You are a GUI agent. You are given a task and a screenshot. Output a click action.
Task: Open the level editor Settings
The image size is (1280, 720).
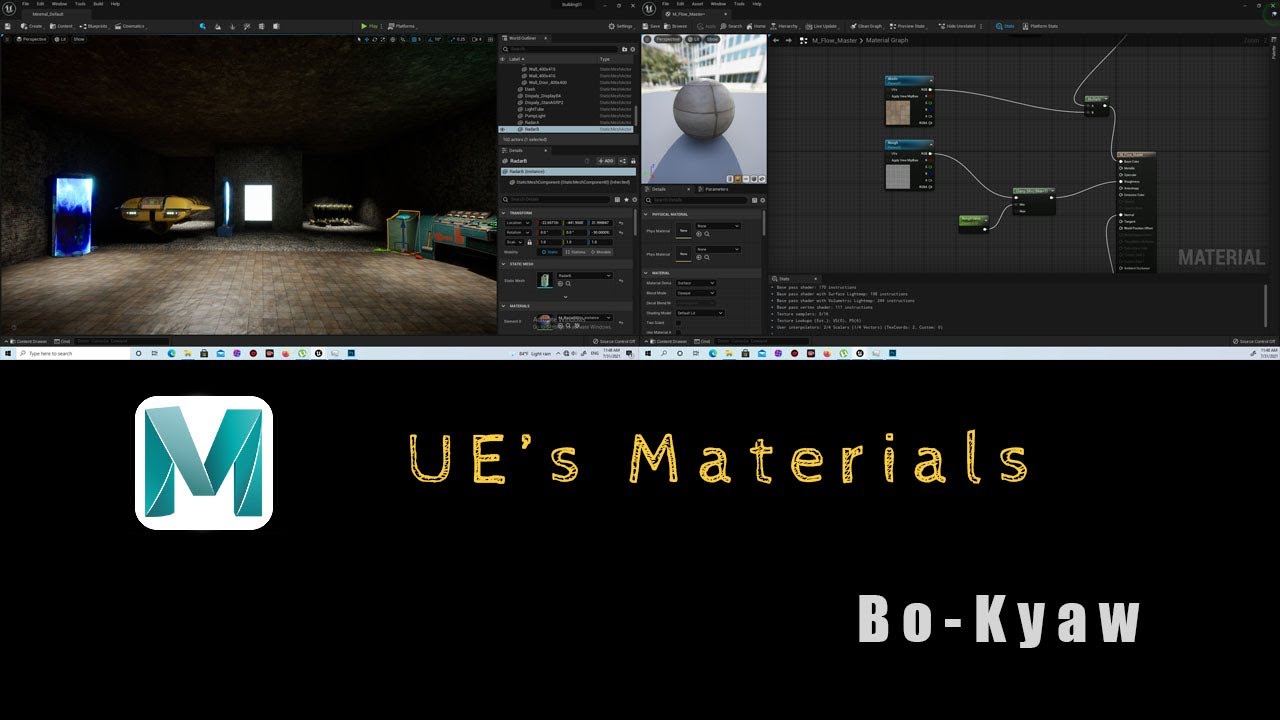click(622, 26)
